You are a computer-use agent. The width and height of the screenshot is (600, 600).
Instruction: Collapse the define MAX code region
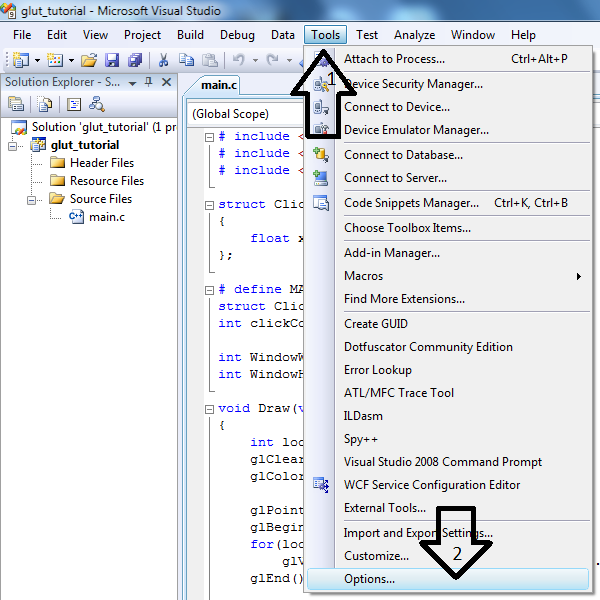click(x=209, y=290)
